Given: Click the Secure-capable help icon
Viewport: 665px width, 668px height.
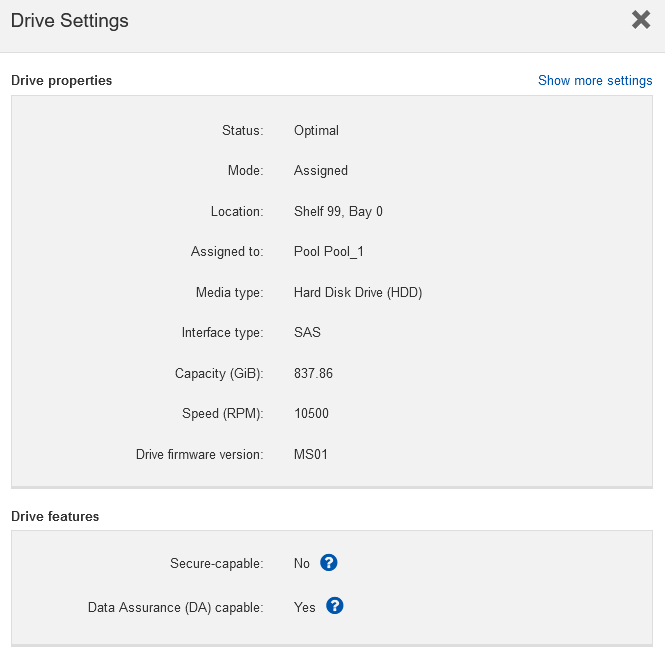Looking at the screenshot, I should point(329,563).
